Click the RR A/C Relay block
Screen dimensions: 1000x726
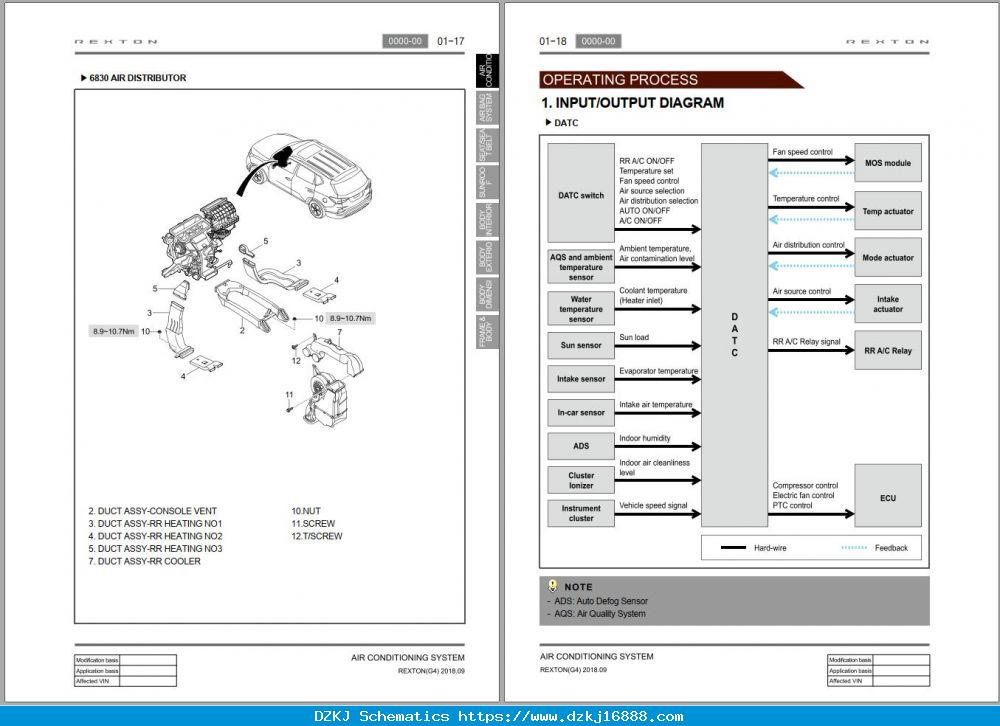click(x=888, y=350)
